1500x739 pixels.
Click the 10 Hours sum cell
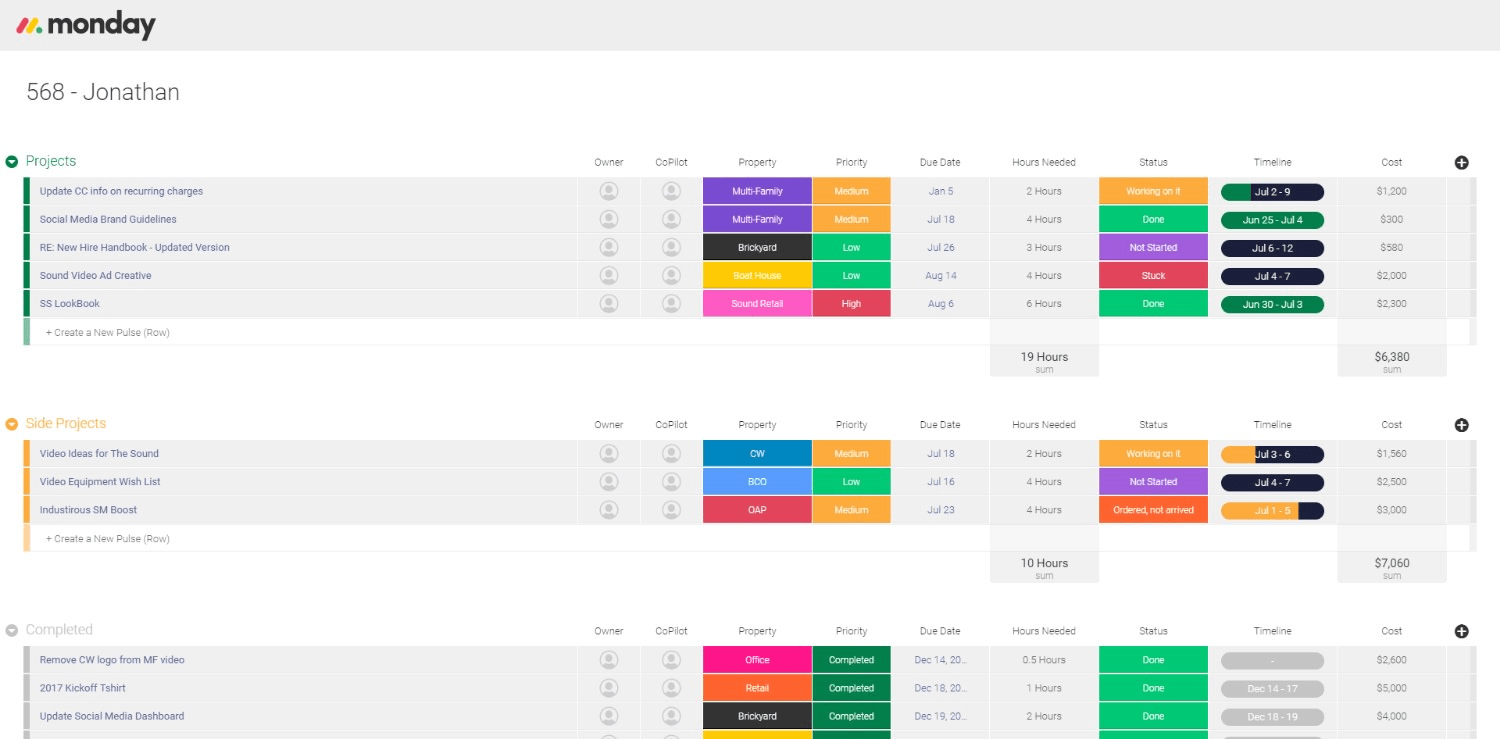[1044, 568]
